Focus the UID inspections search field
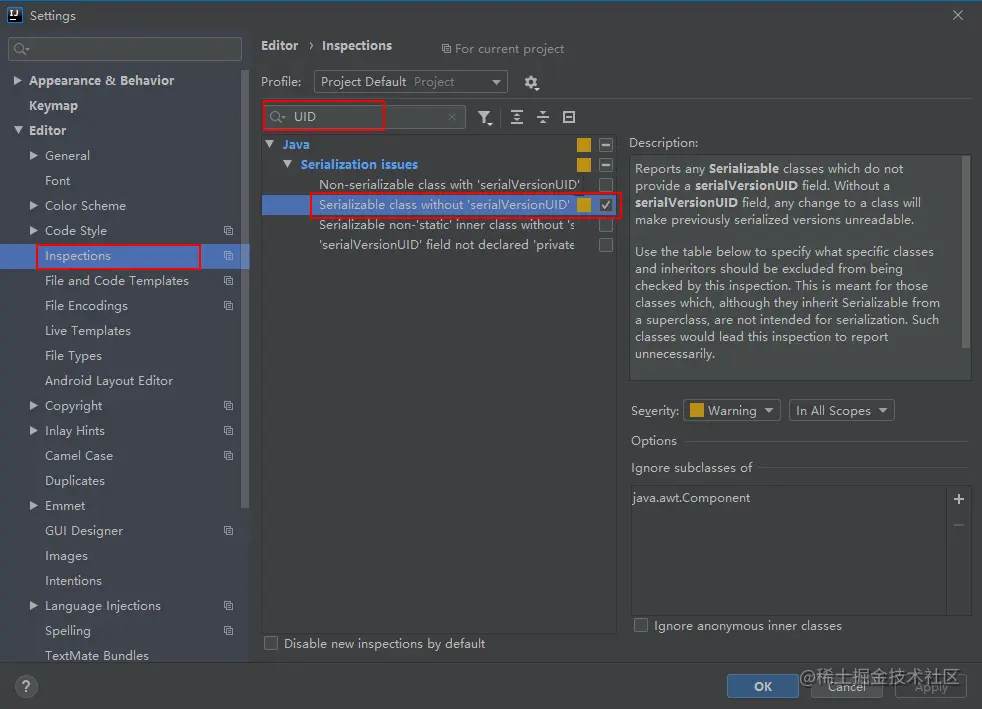This screenshot has width=982, height=709. pyautogui.click(x=364, y=117)
